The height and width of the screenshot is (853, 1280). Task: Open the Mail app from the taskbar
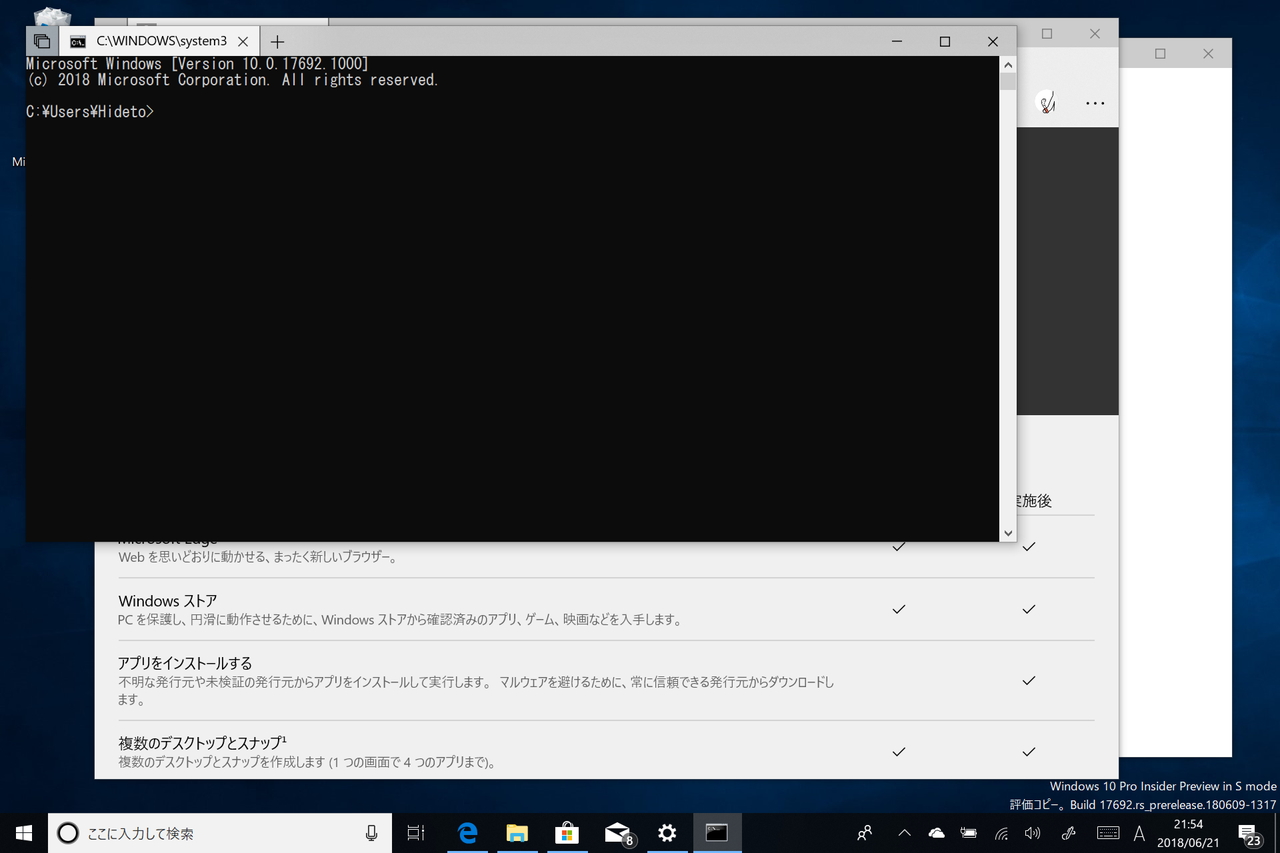(617, 833)
